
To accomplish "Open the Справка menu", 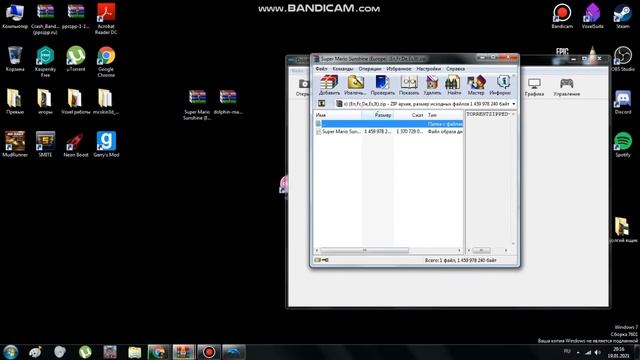I will point(456,69).
